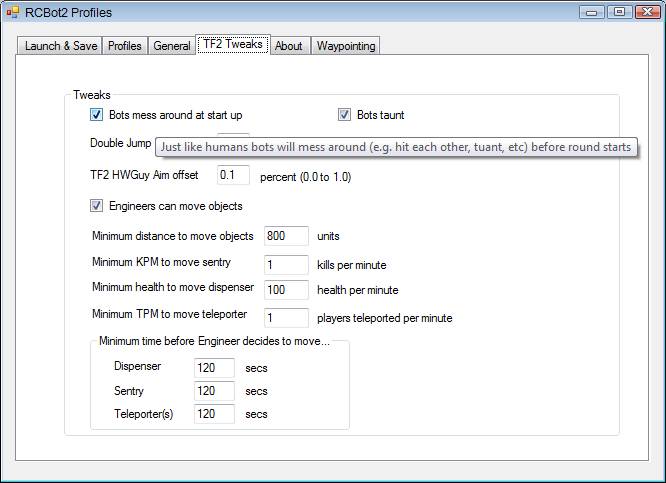Click the Teleporter(s) seconds field

tap(214, 414)
